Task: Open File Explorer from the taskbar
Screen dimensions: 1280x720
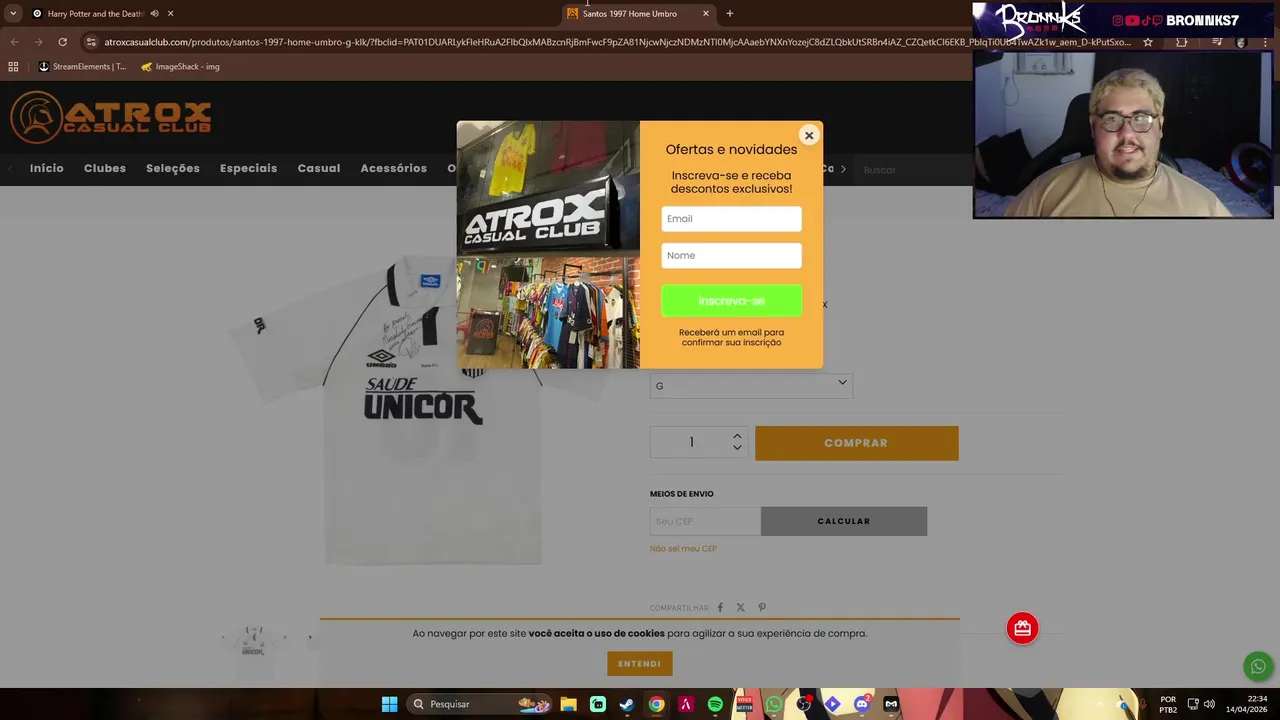Action: 568,704
